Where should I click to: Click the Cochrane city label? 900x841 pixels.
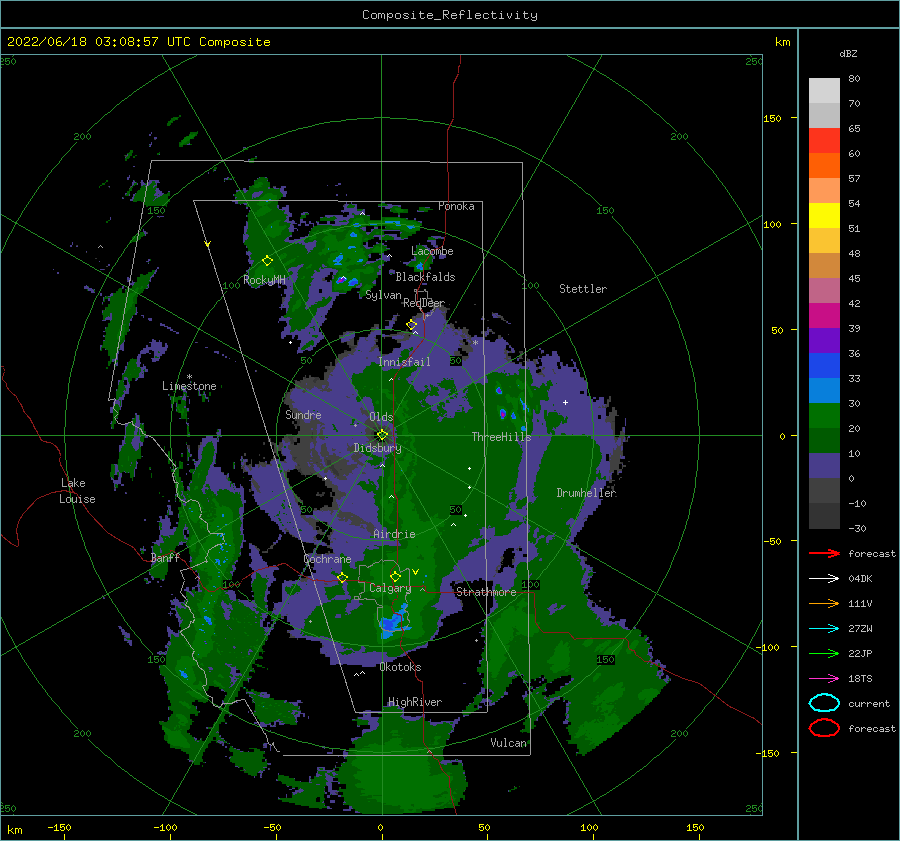coord(327,559)
